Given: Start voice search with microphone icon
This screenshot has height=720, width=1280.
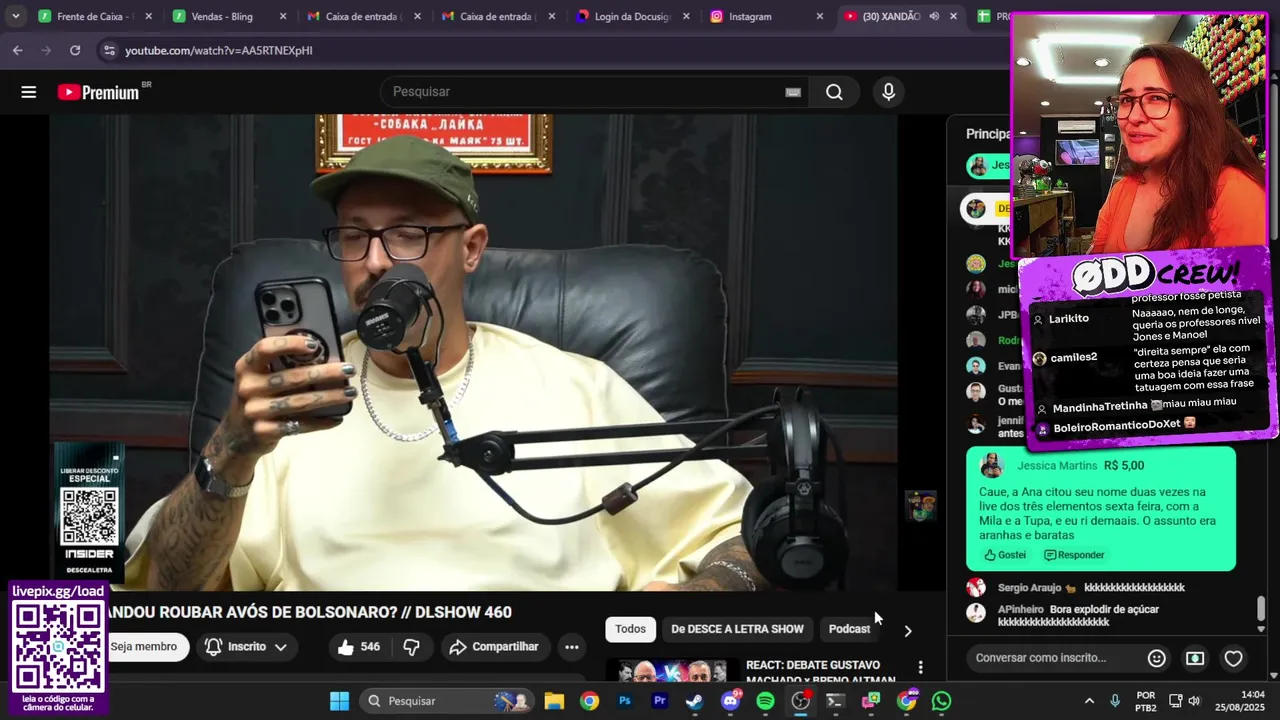Looking at the screenshot, I should tap(888, 92).
